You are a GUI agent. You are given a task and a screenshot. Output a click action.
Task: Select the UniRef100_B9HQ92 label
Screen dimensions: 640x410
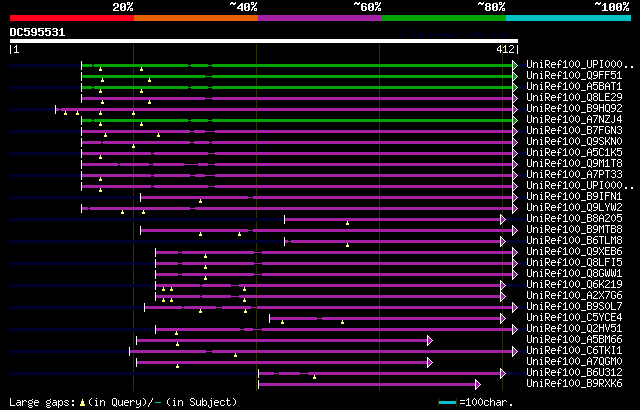tap(574, 109)
